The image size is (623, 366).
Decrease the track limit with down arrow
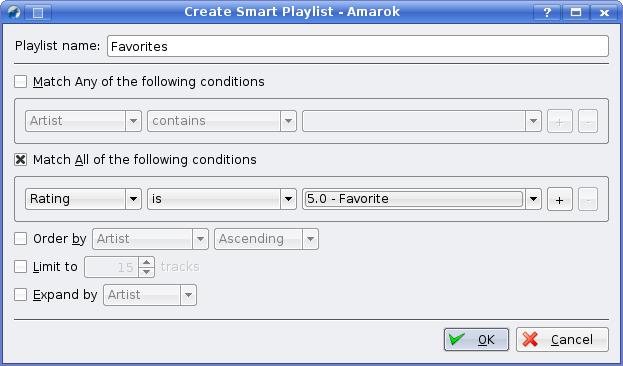point(147,272)
